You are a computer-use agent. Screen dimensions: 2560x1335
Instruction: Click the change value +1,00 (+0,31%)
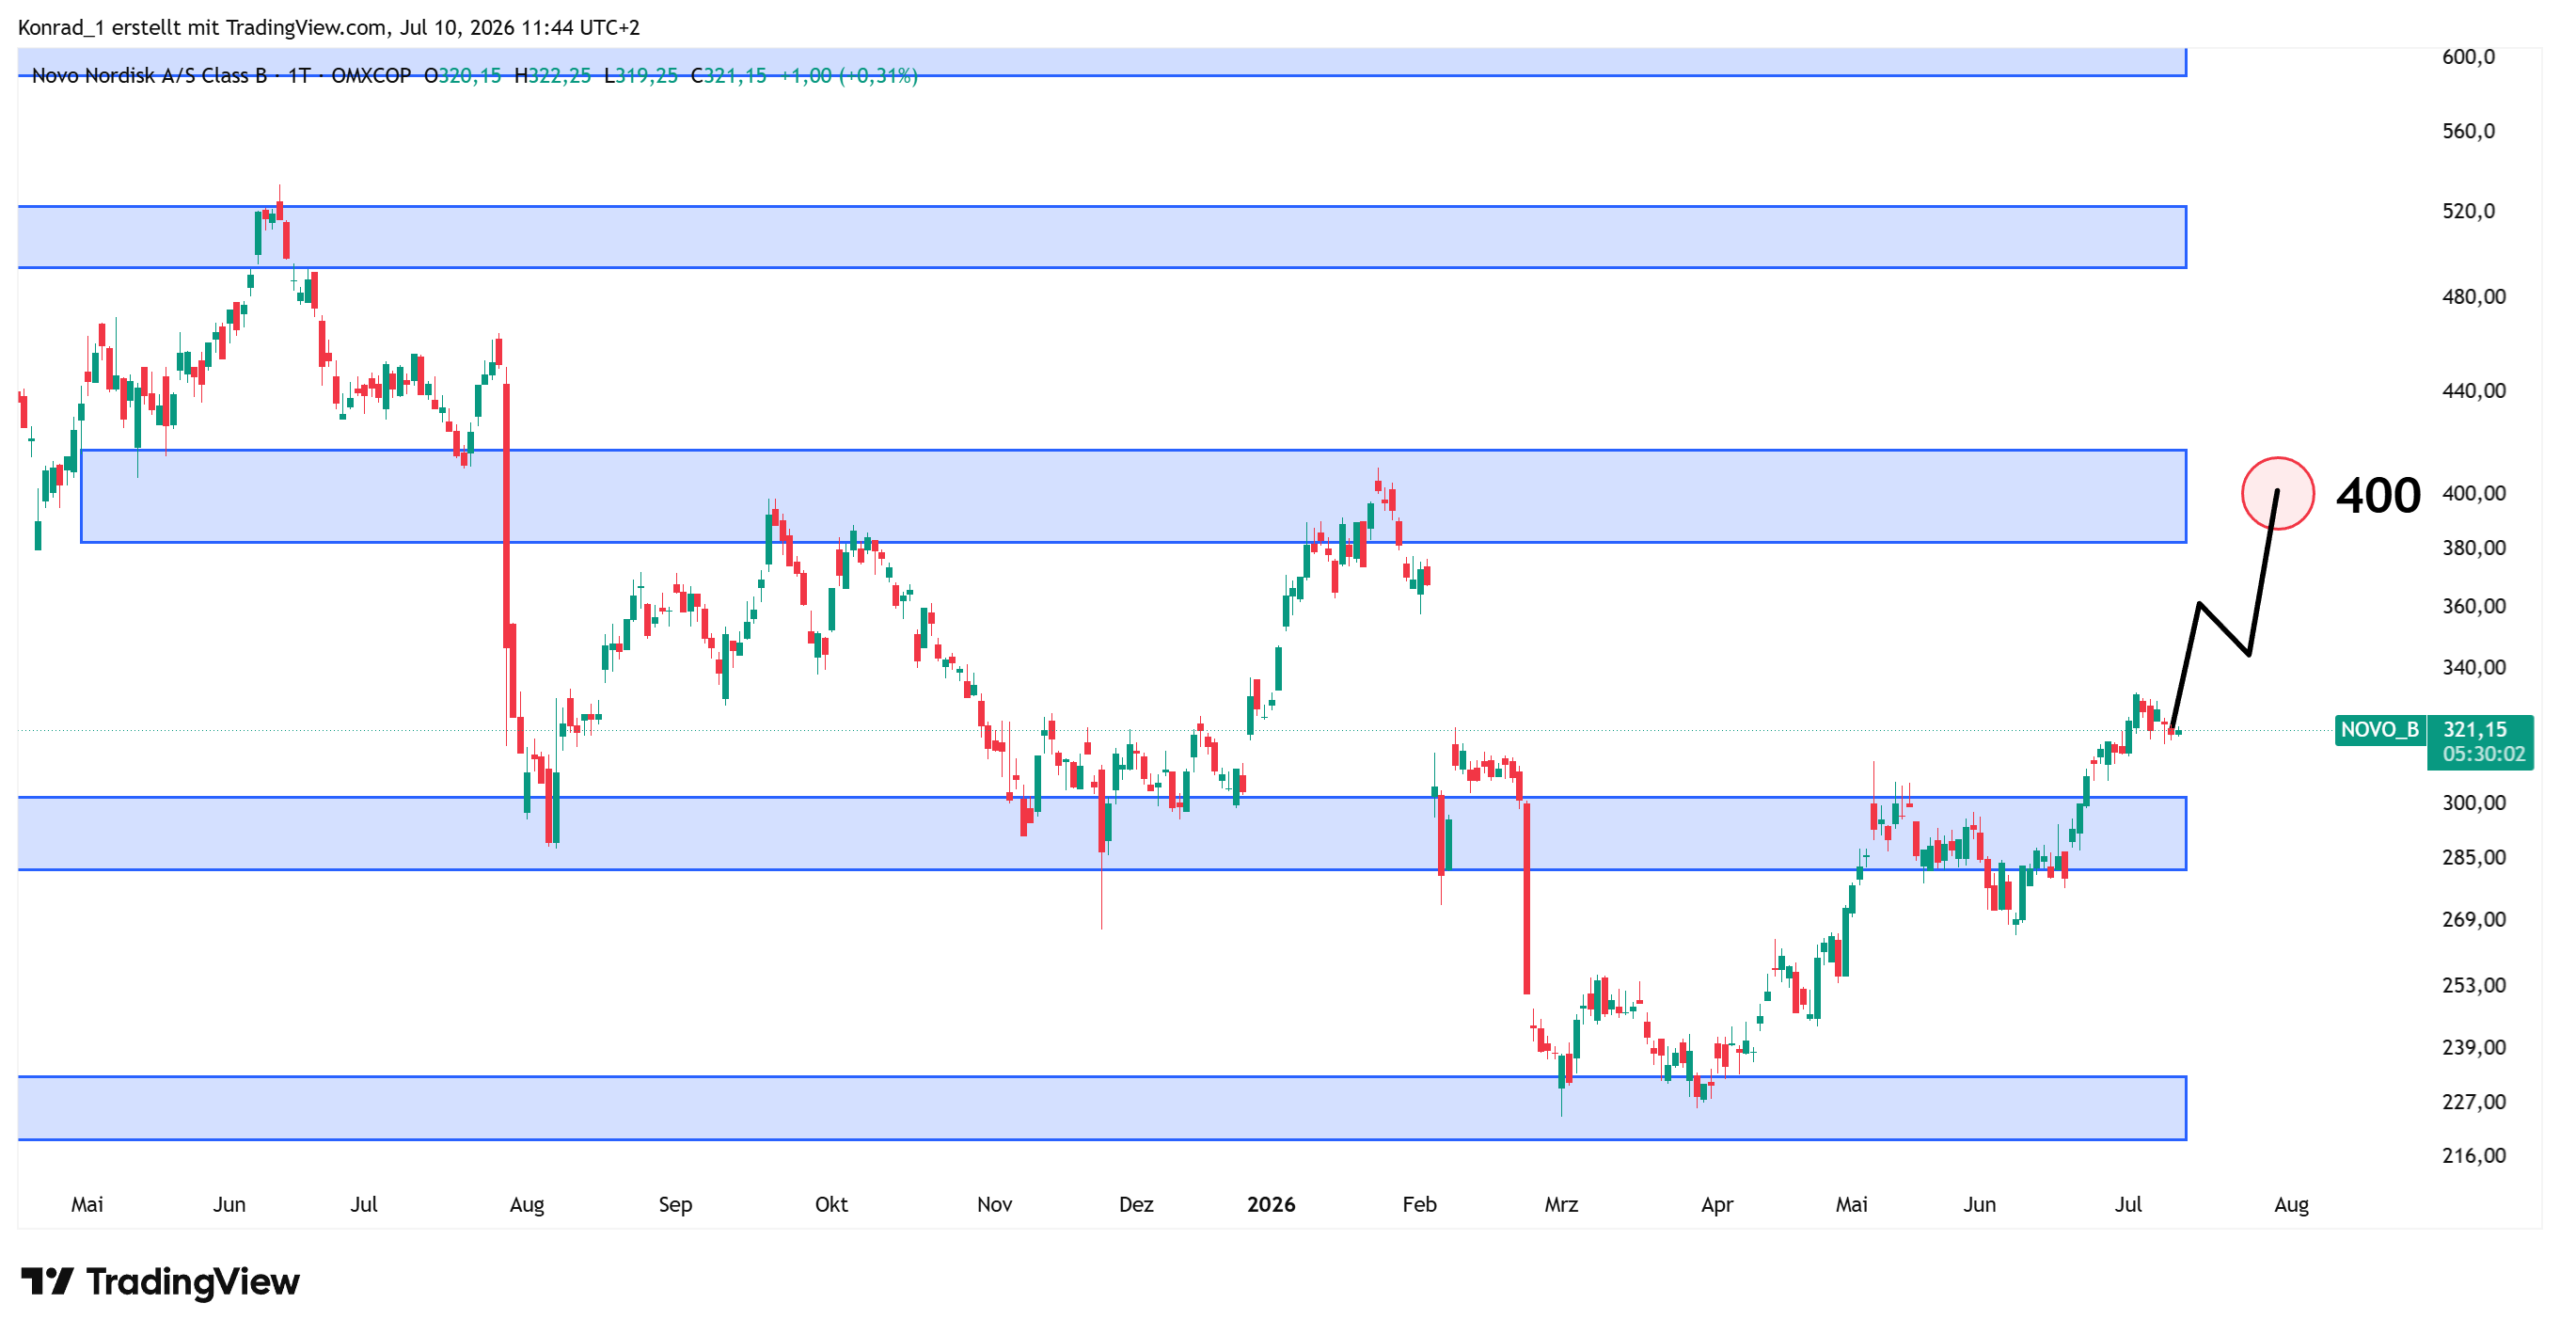848,76
